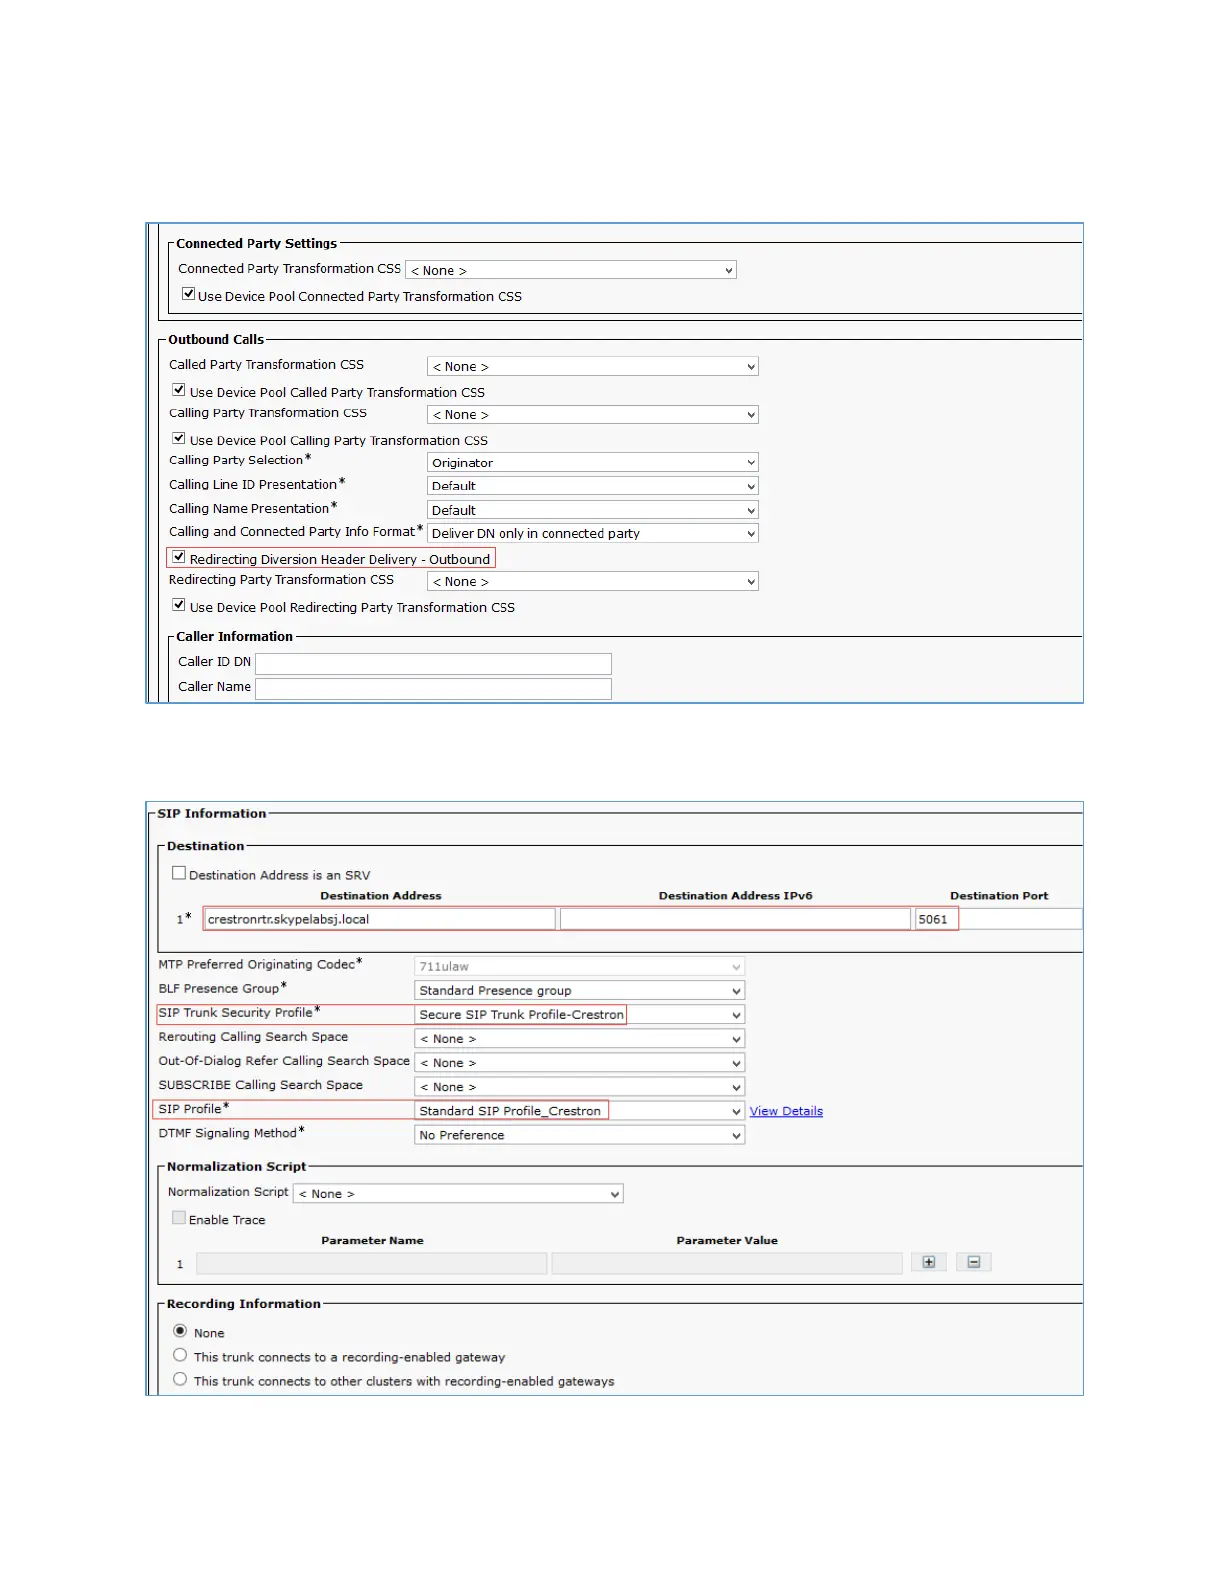
Task: Select trunk connects to recording-enabled gateway
Action: coord(180,1355)
